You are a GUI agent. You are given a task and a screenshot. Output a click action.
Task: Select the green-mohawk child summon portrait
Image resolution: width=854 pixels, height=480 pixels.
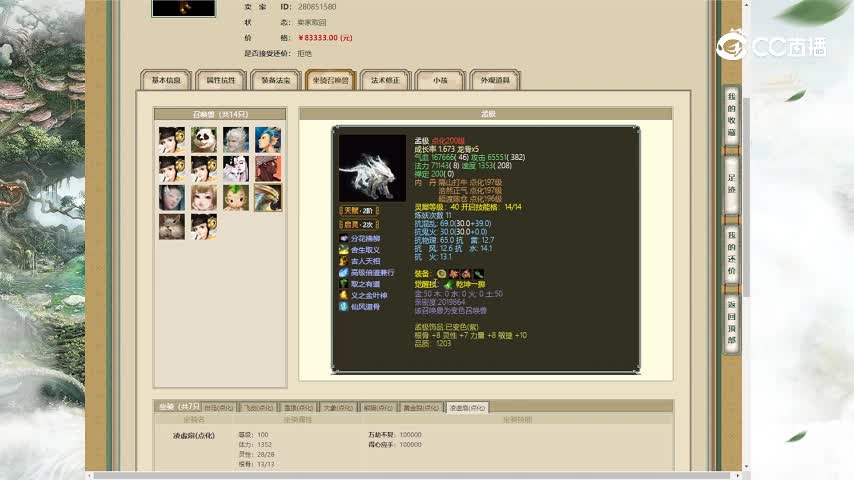click(x=236, y=198)
